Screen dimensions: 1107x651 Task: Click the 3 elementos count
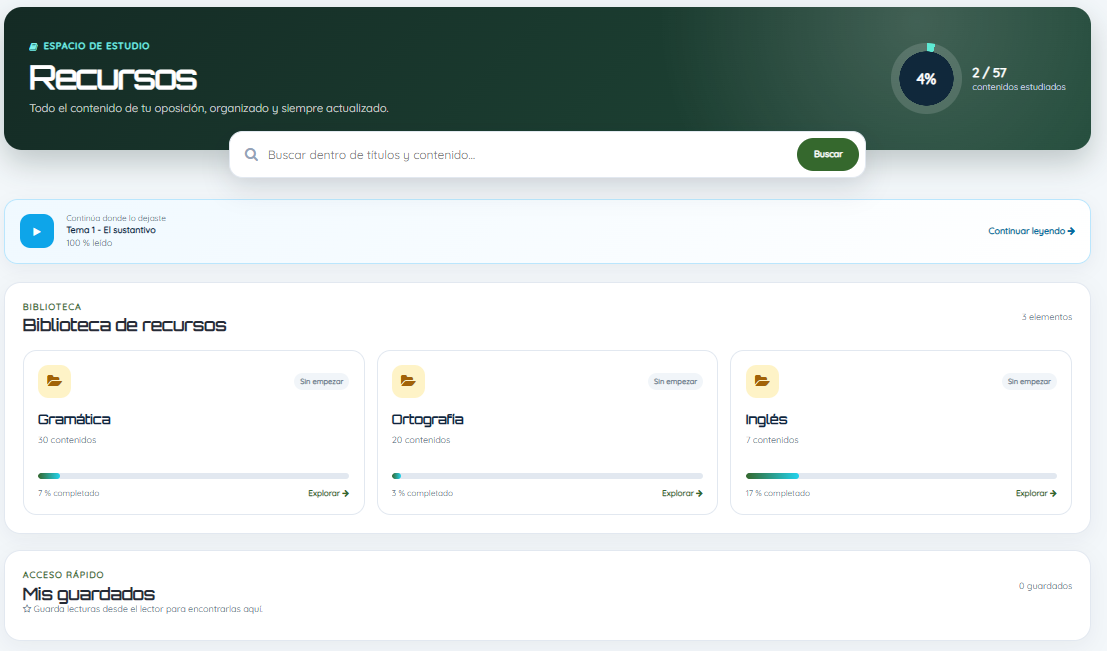coord(1047,317)
